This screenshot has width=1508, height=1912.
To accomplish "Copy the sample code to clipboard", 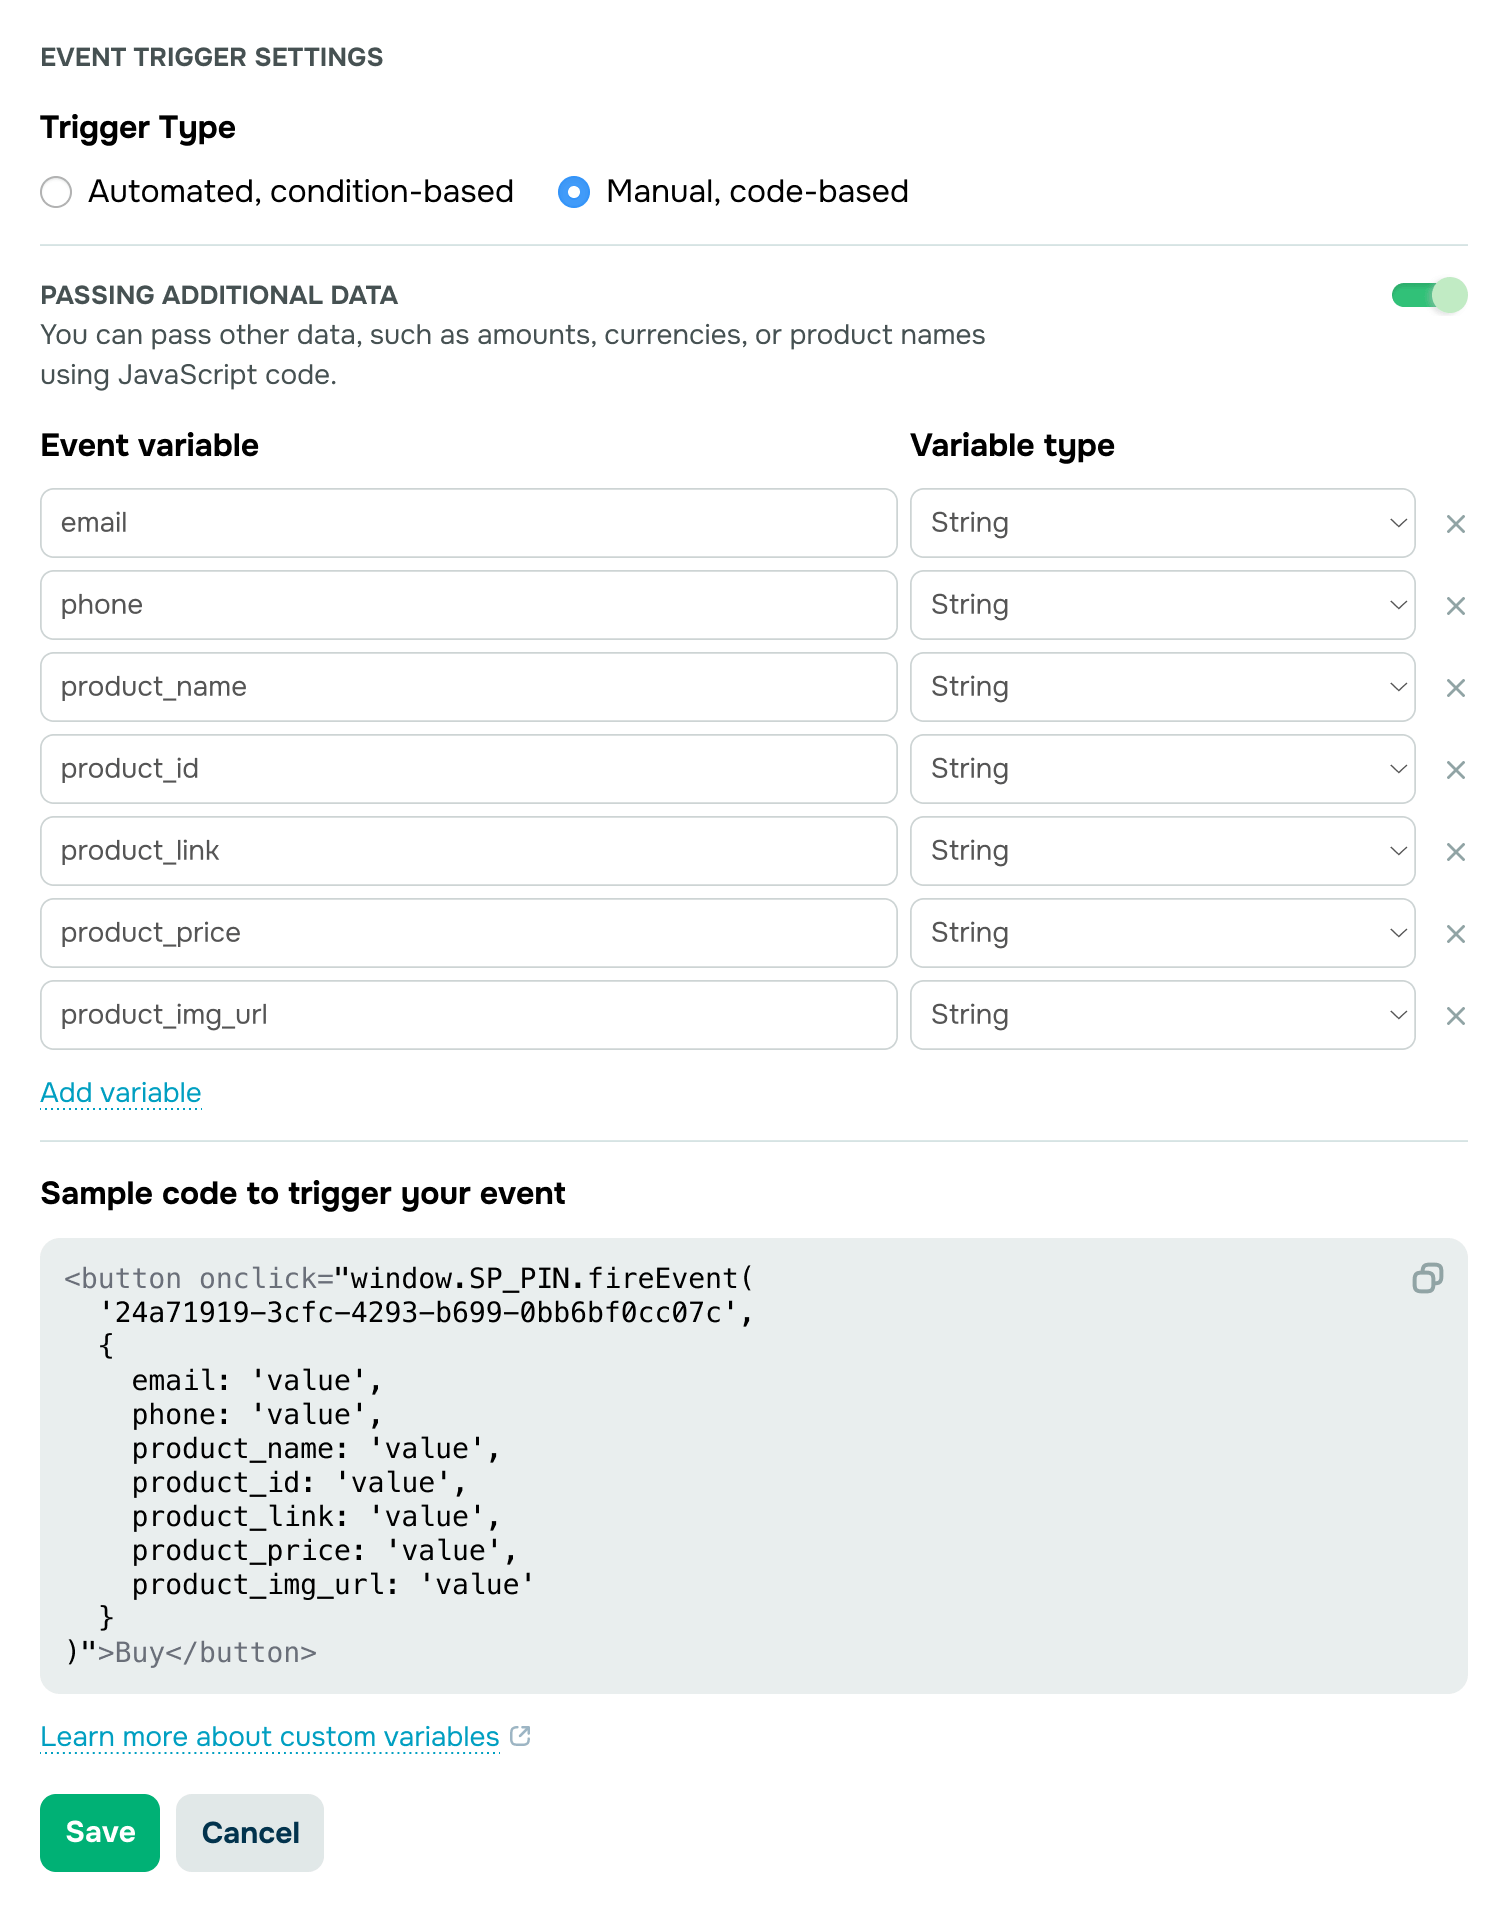I will (1427, 1278).
